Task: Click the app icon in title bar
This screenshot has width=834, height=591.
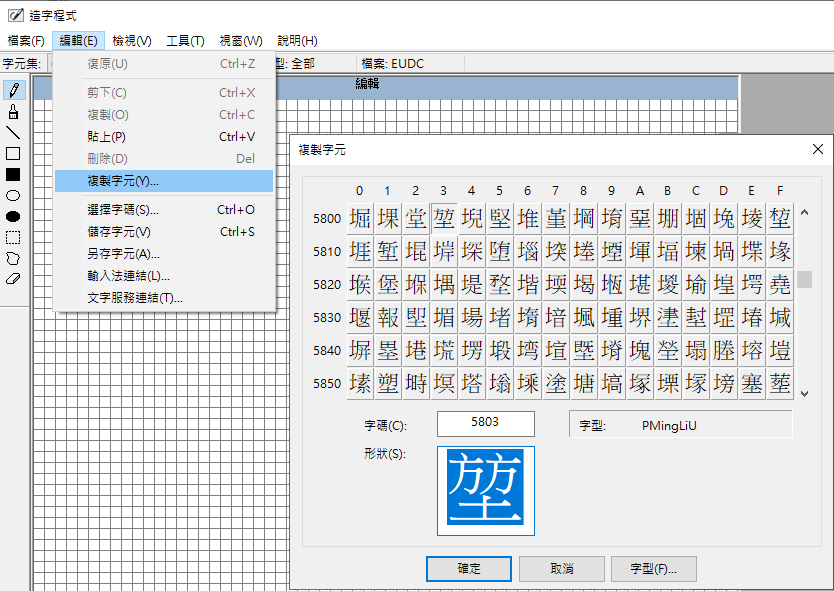Action: (15, 15)
